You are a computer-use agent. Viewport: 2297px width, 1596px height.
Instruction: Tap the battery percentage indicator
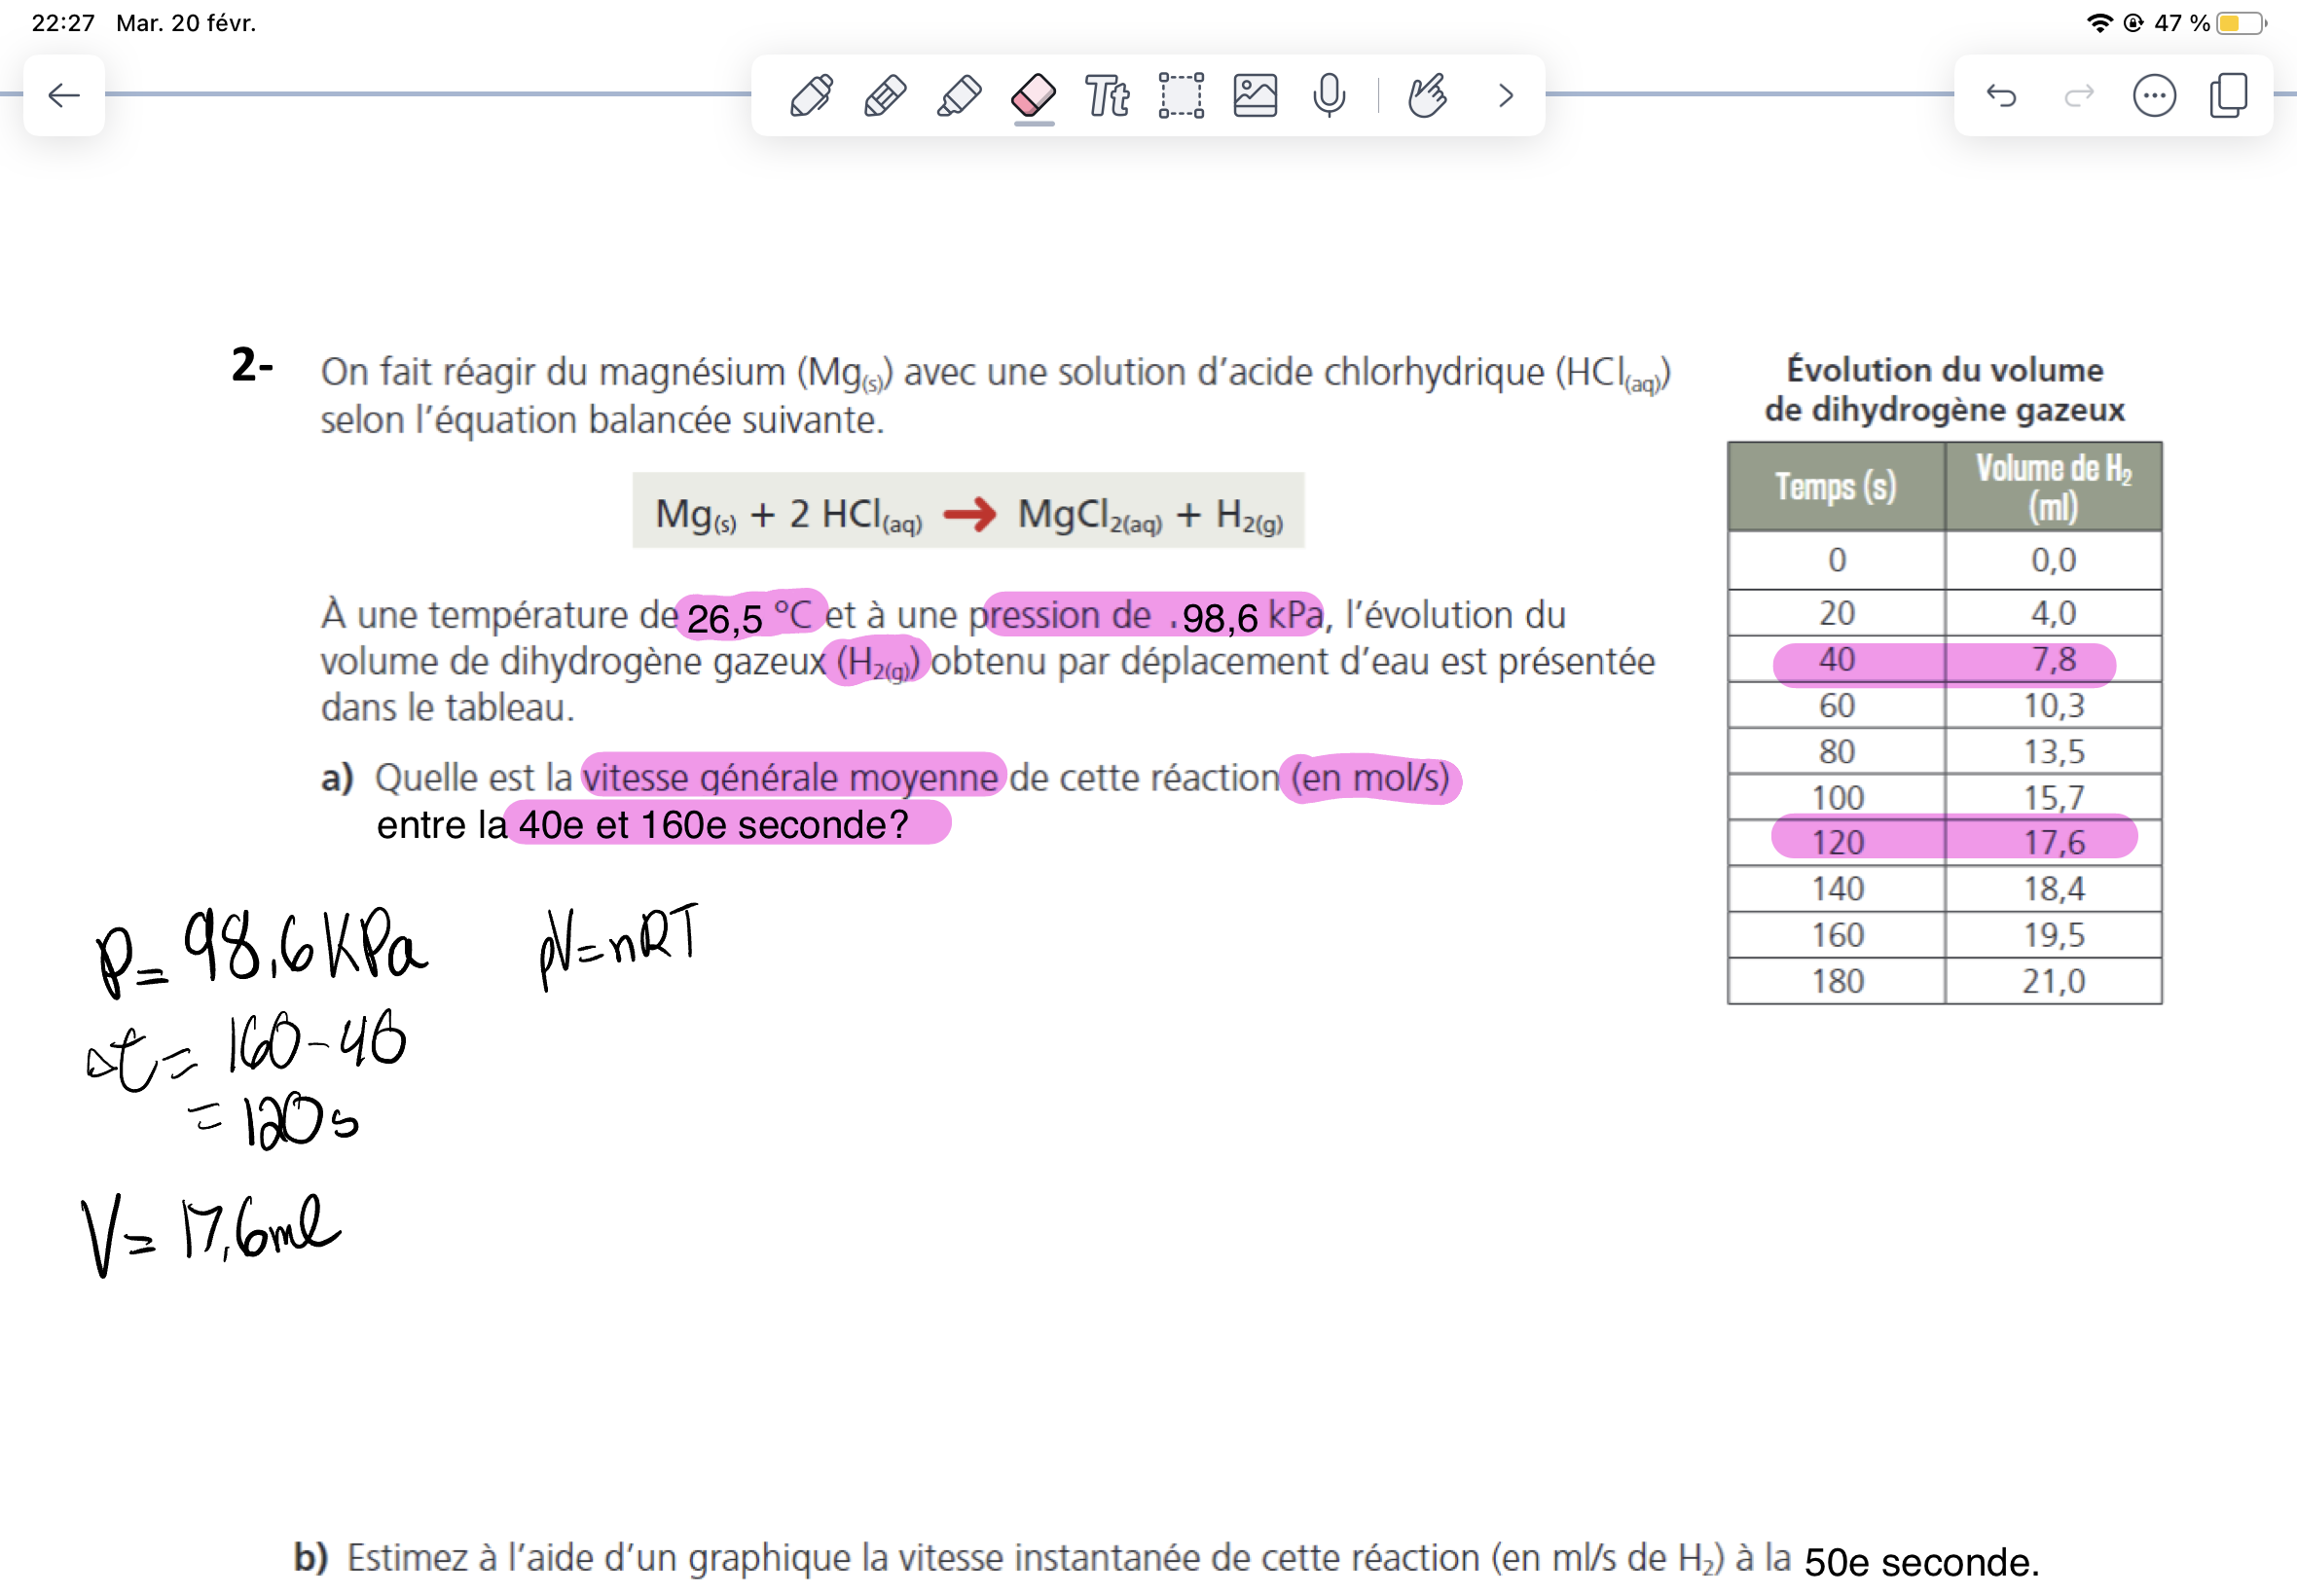[x=2181, y=23]
